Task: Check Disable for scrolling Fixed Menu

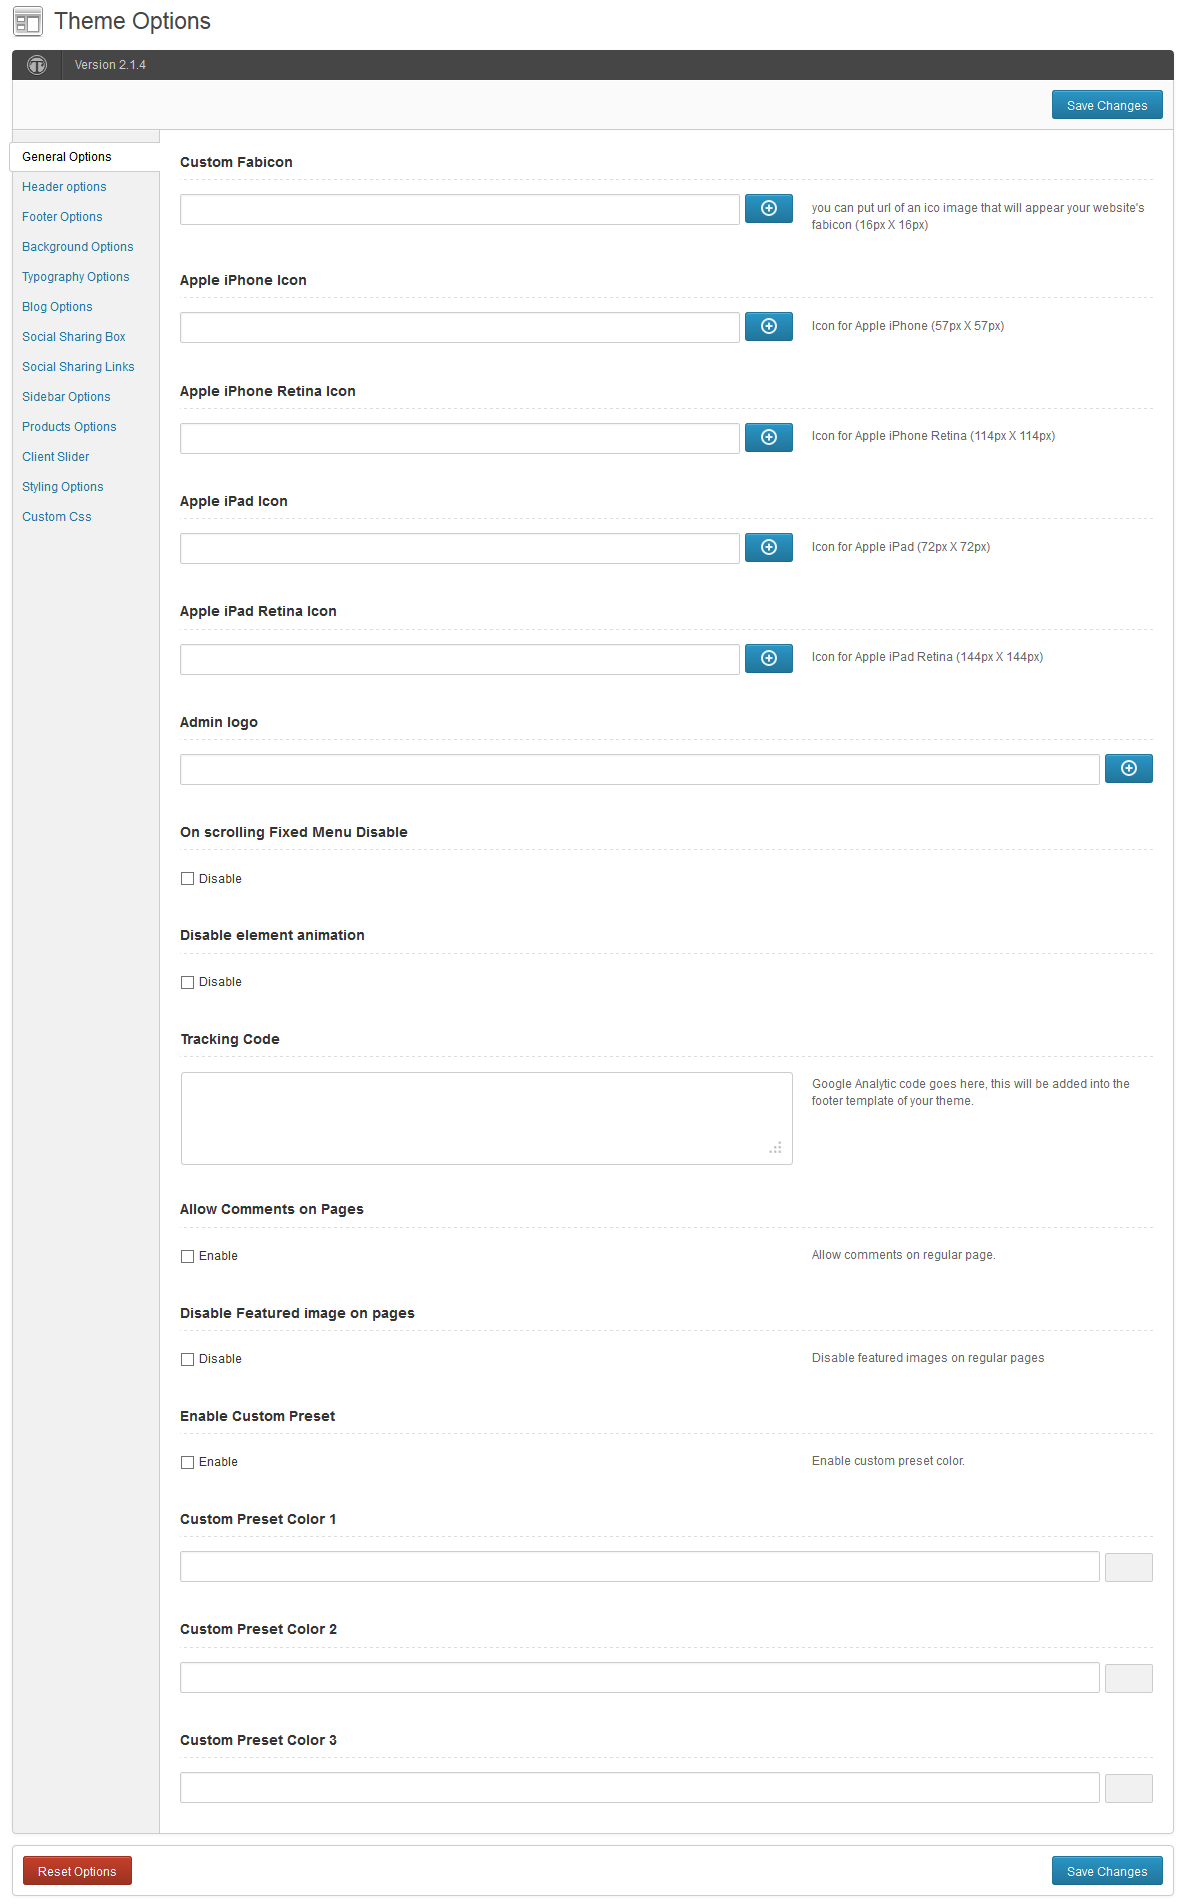Action: [x=187, y=879]
